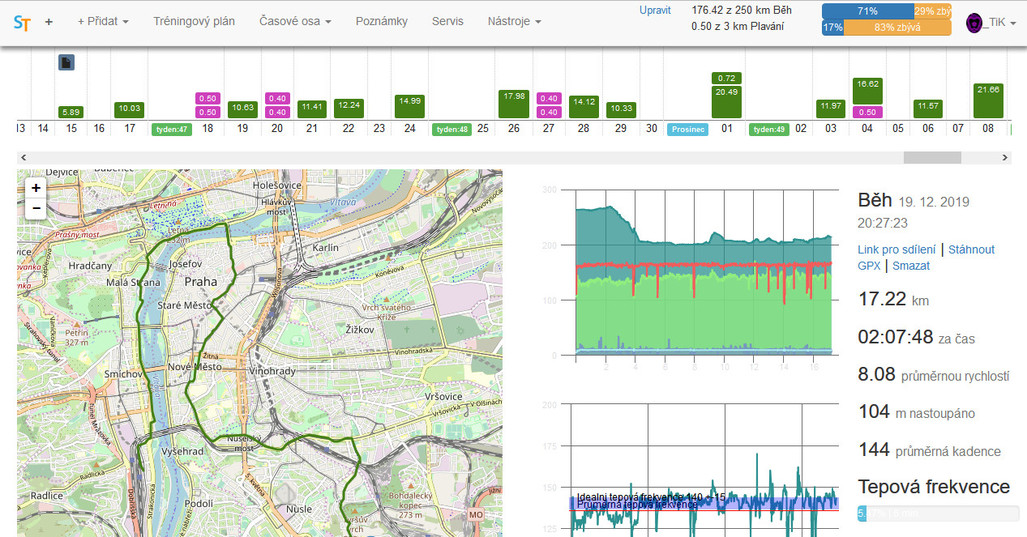Viewport: 1027px width, 537px height.
Task: Click the 71% running goal progress bar
Action: [866, 11]
